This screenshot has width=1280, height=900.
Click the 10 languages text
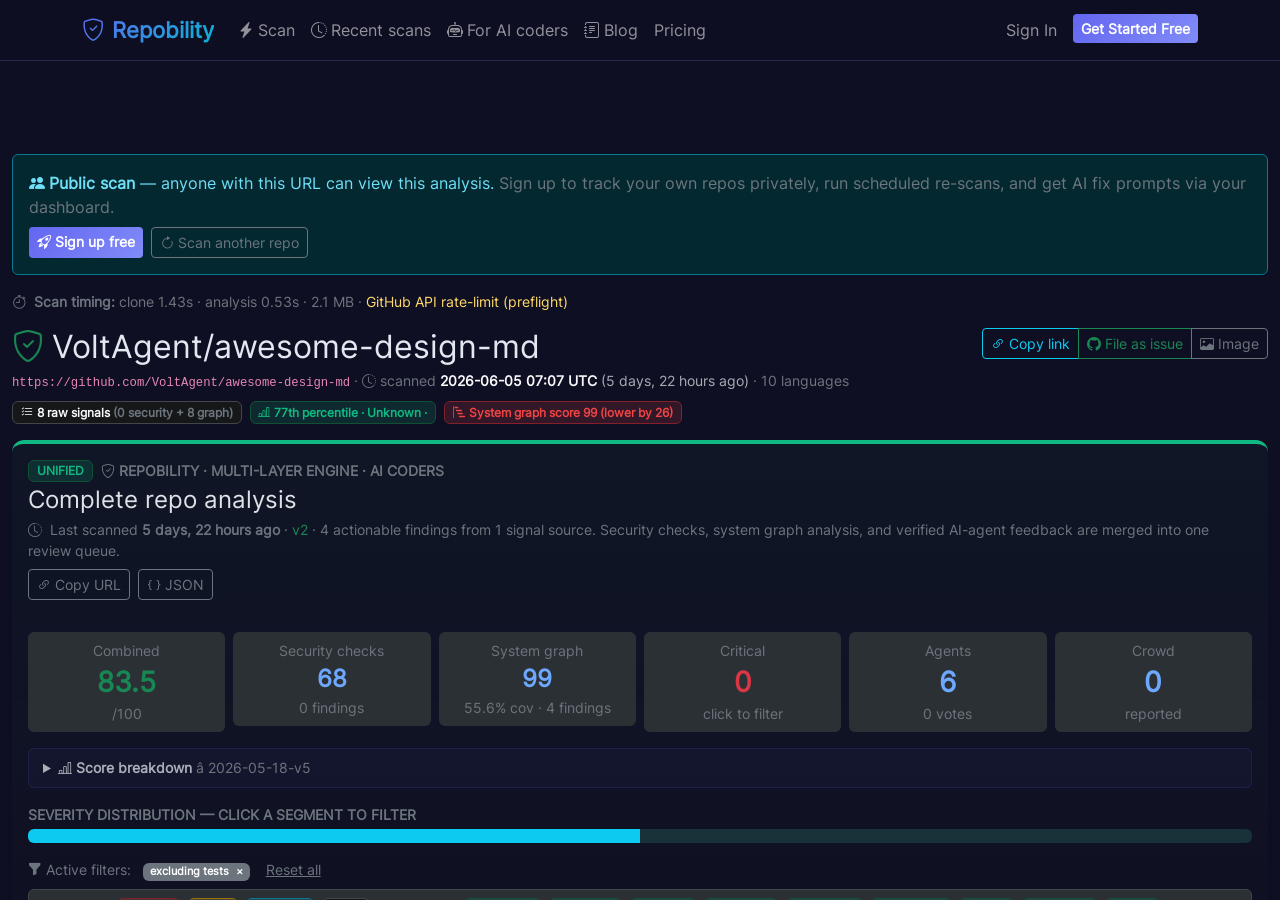805,381
